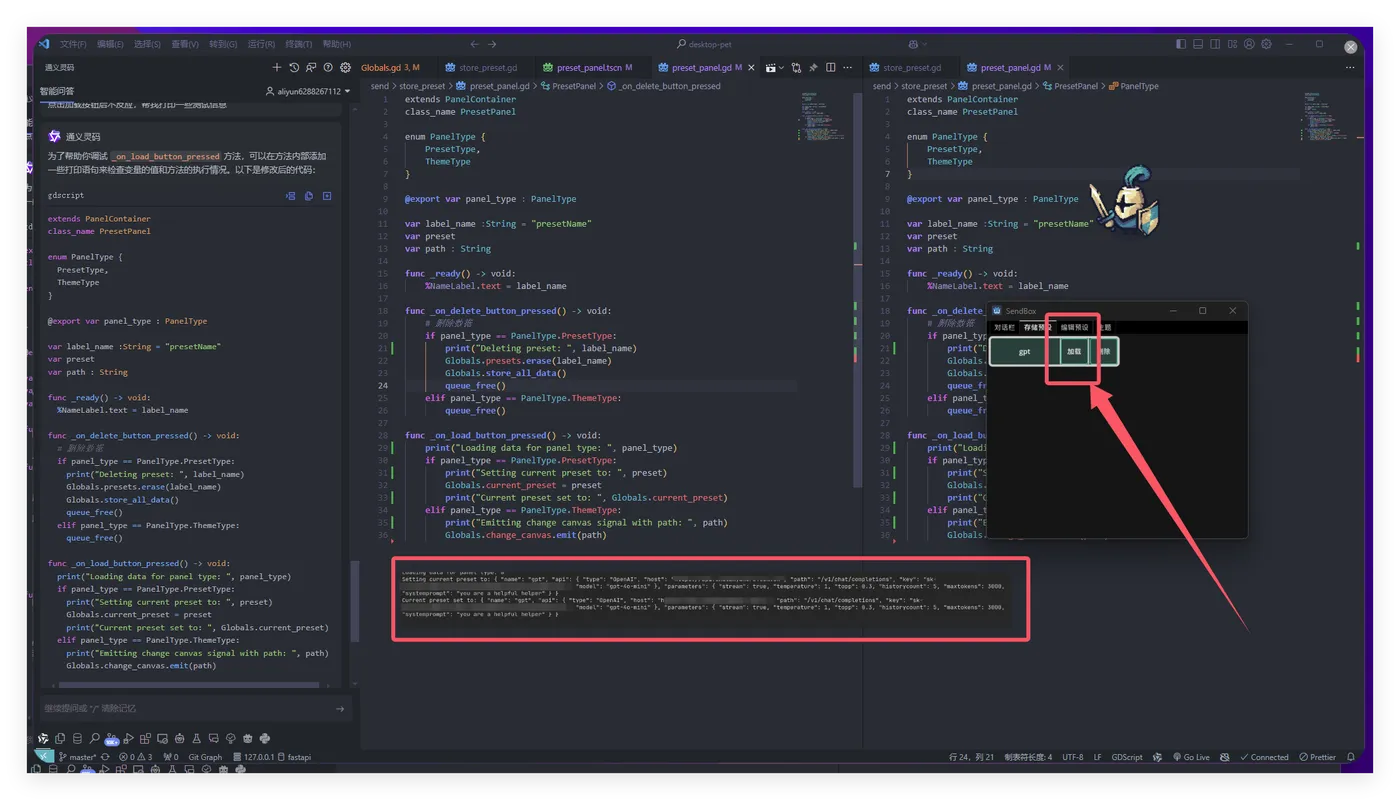Screen dimensions: 1400x800
Task: Open the 选择(S) menu
Action: pyautogui.click(x=147, y=44)
